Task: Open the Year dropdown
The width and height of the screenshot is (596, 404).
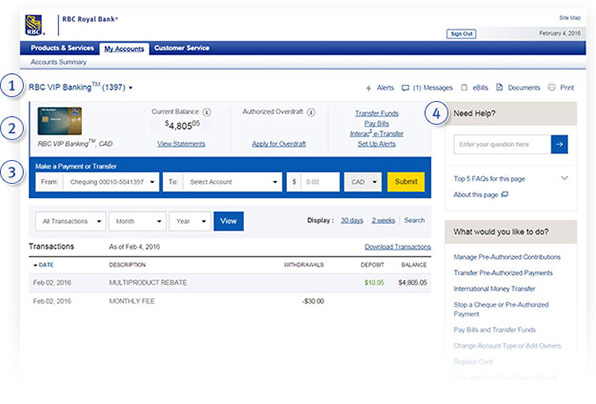Action: point(190,221)
